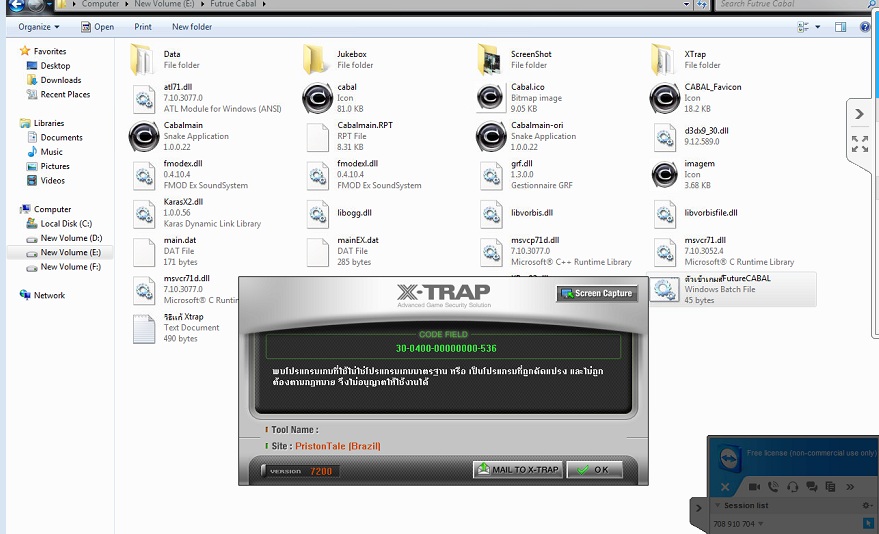Click the New folder toolbar button
The image size is (879, 534).
click(192, 26)
